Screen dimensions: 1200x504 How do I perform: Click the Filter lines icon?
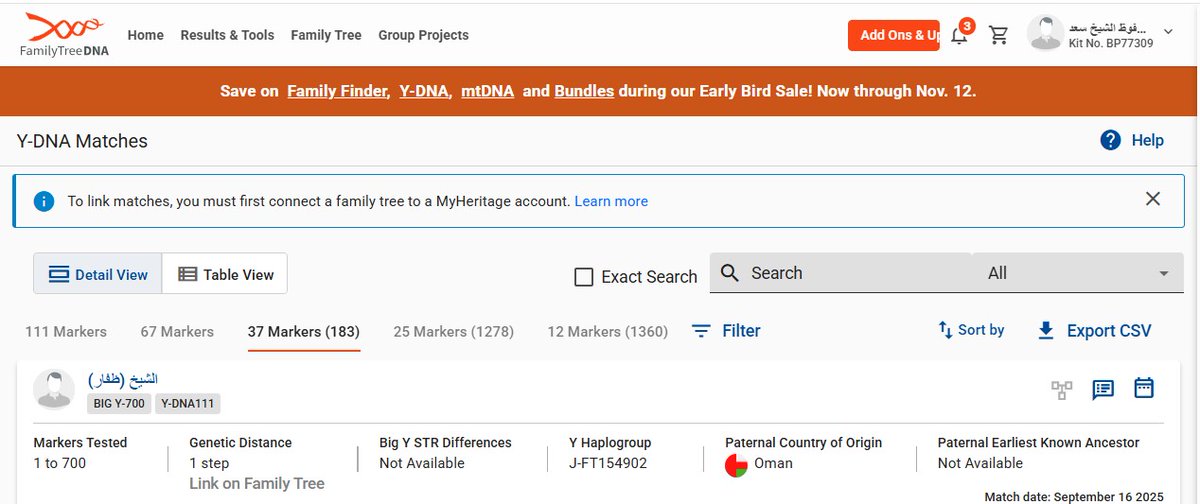point(702,330)
